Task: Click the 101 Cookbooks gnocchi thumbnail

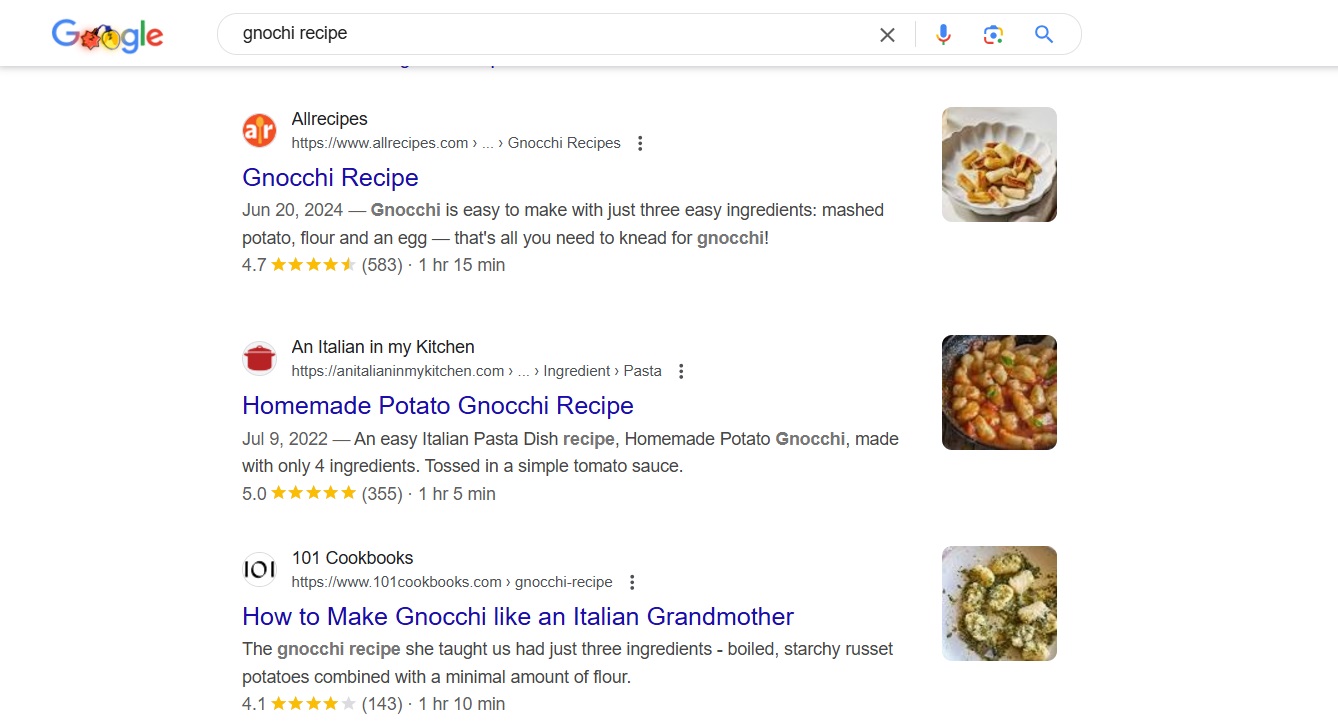Action: [998, 602]
